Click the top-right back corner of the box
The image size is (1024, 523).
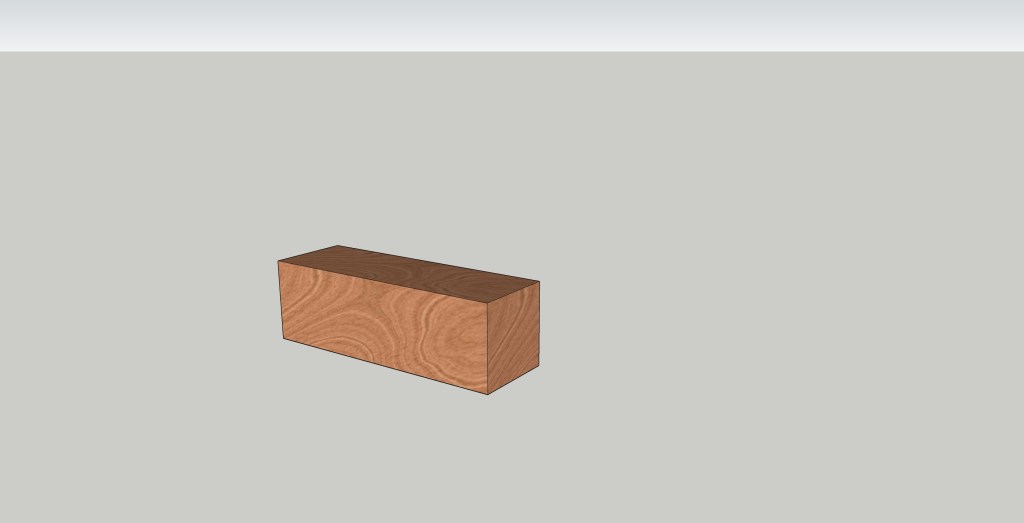(539, 282)
